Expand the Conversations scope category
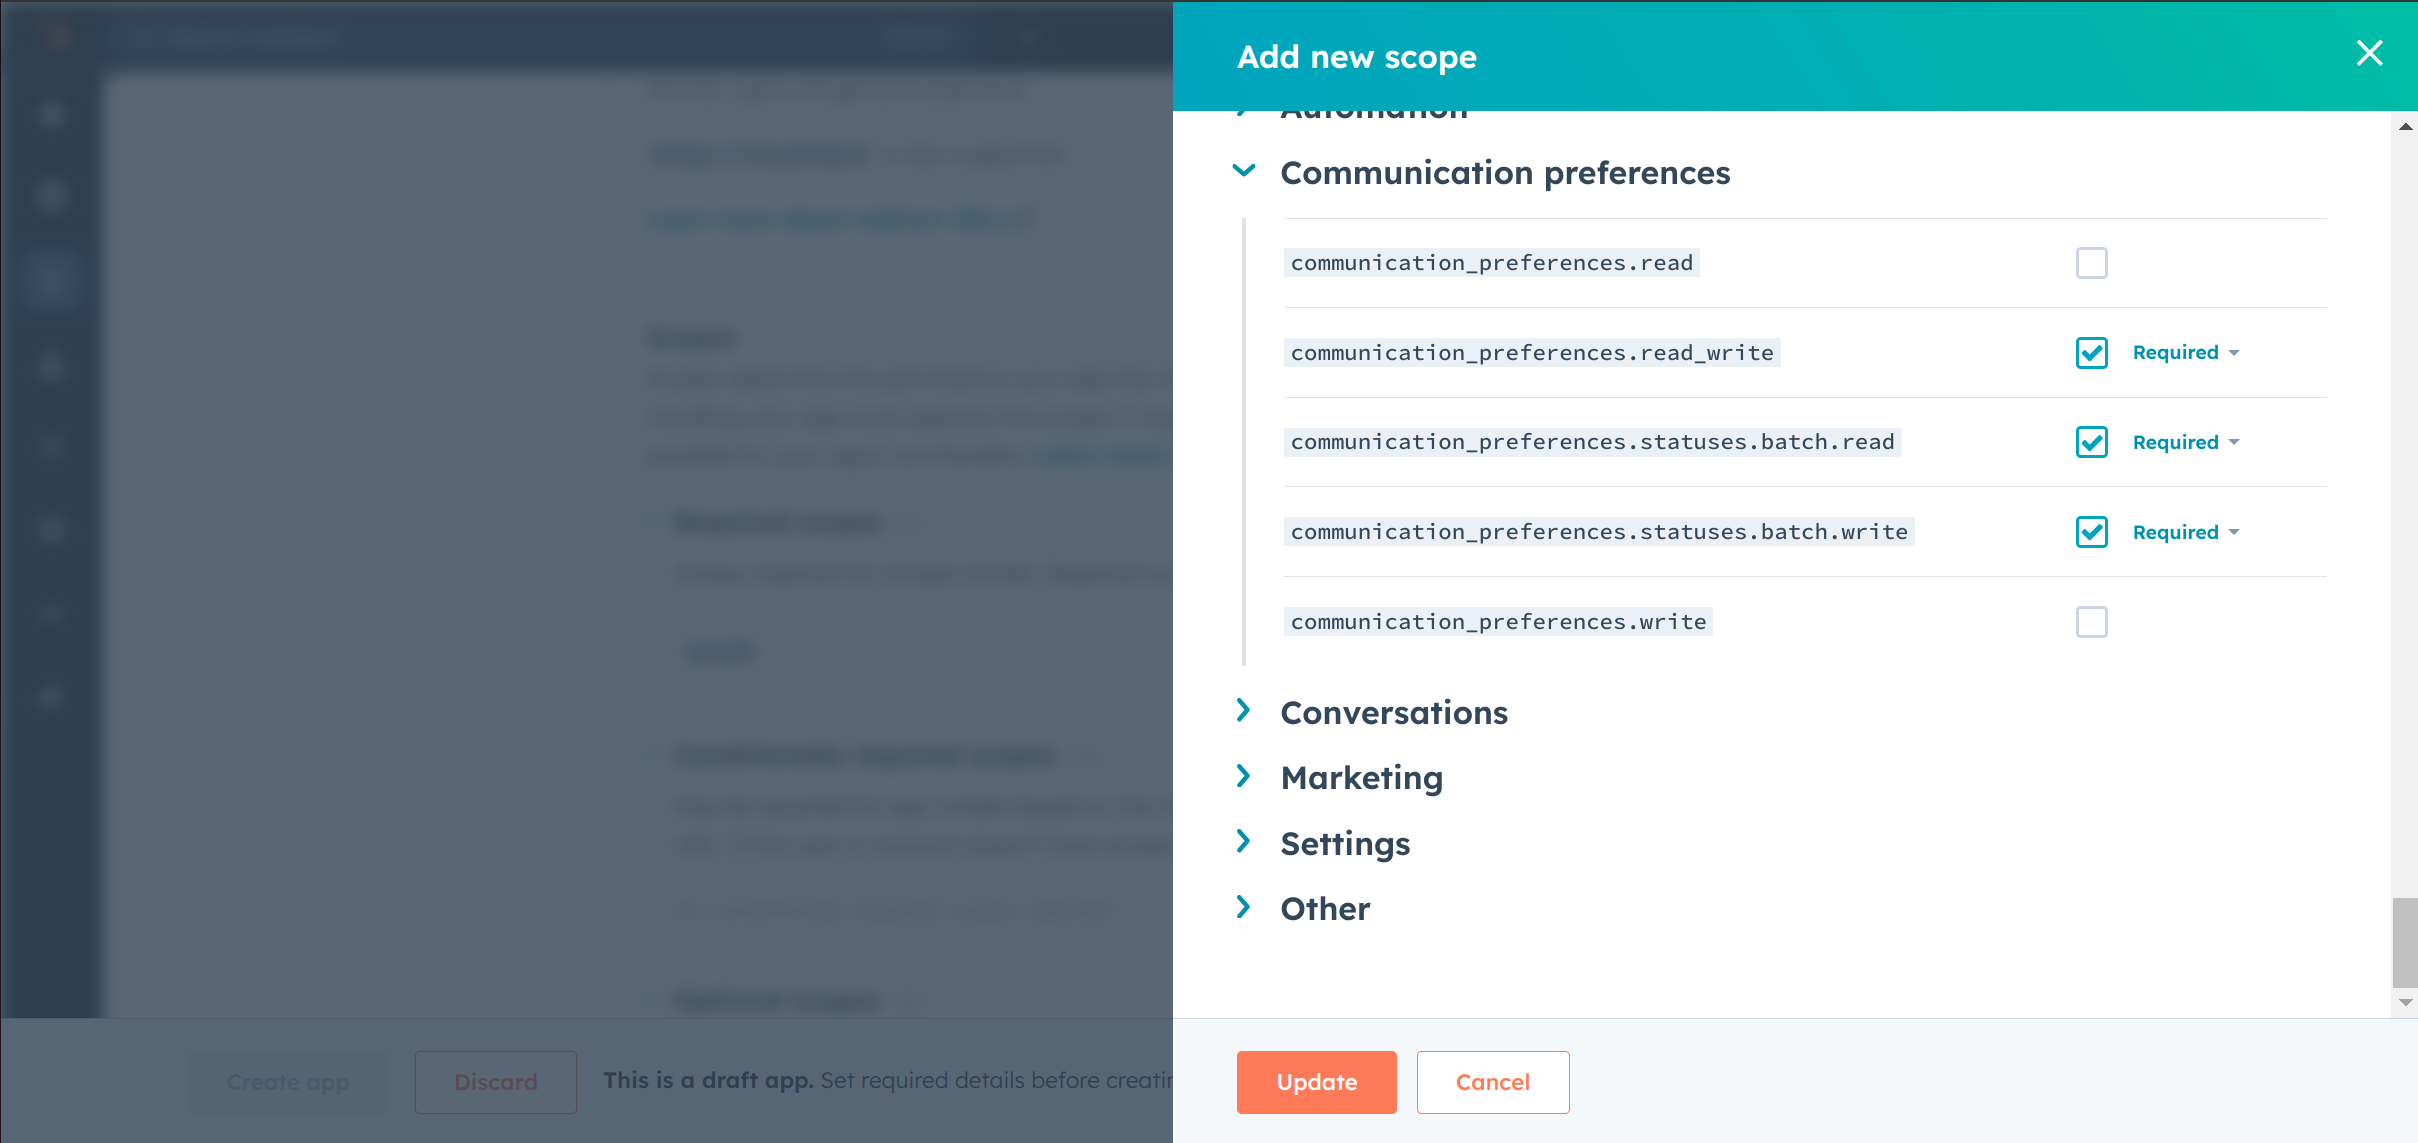 (x=1244, y=711)
